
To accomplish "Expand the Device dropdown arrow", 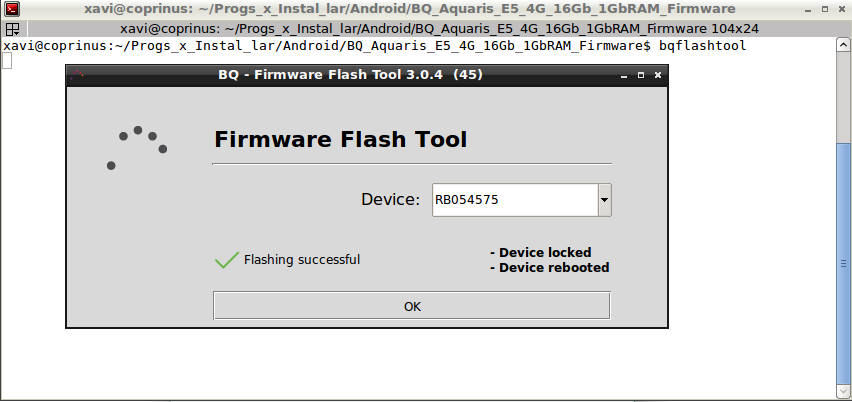I will (604, 200).
